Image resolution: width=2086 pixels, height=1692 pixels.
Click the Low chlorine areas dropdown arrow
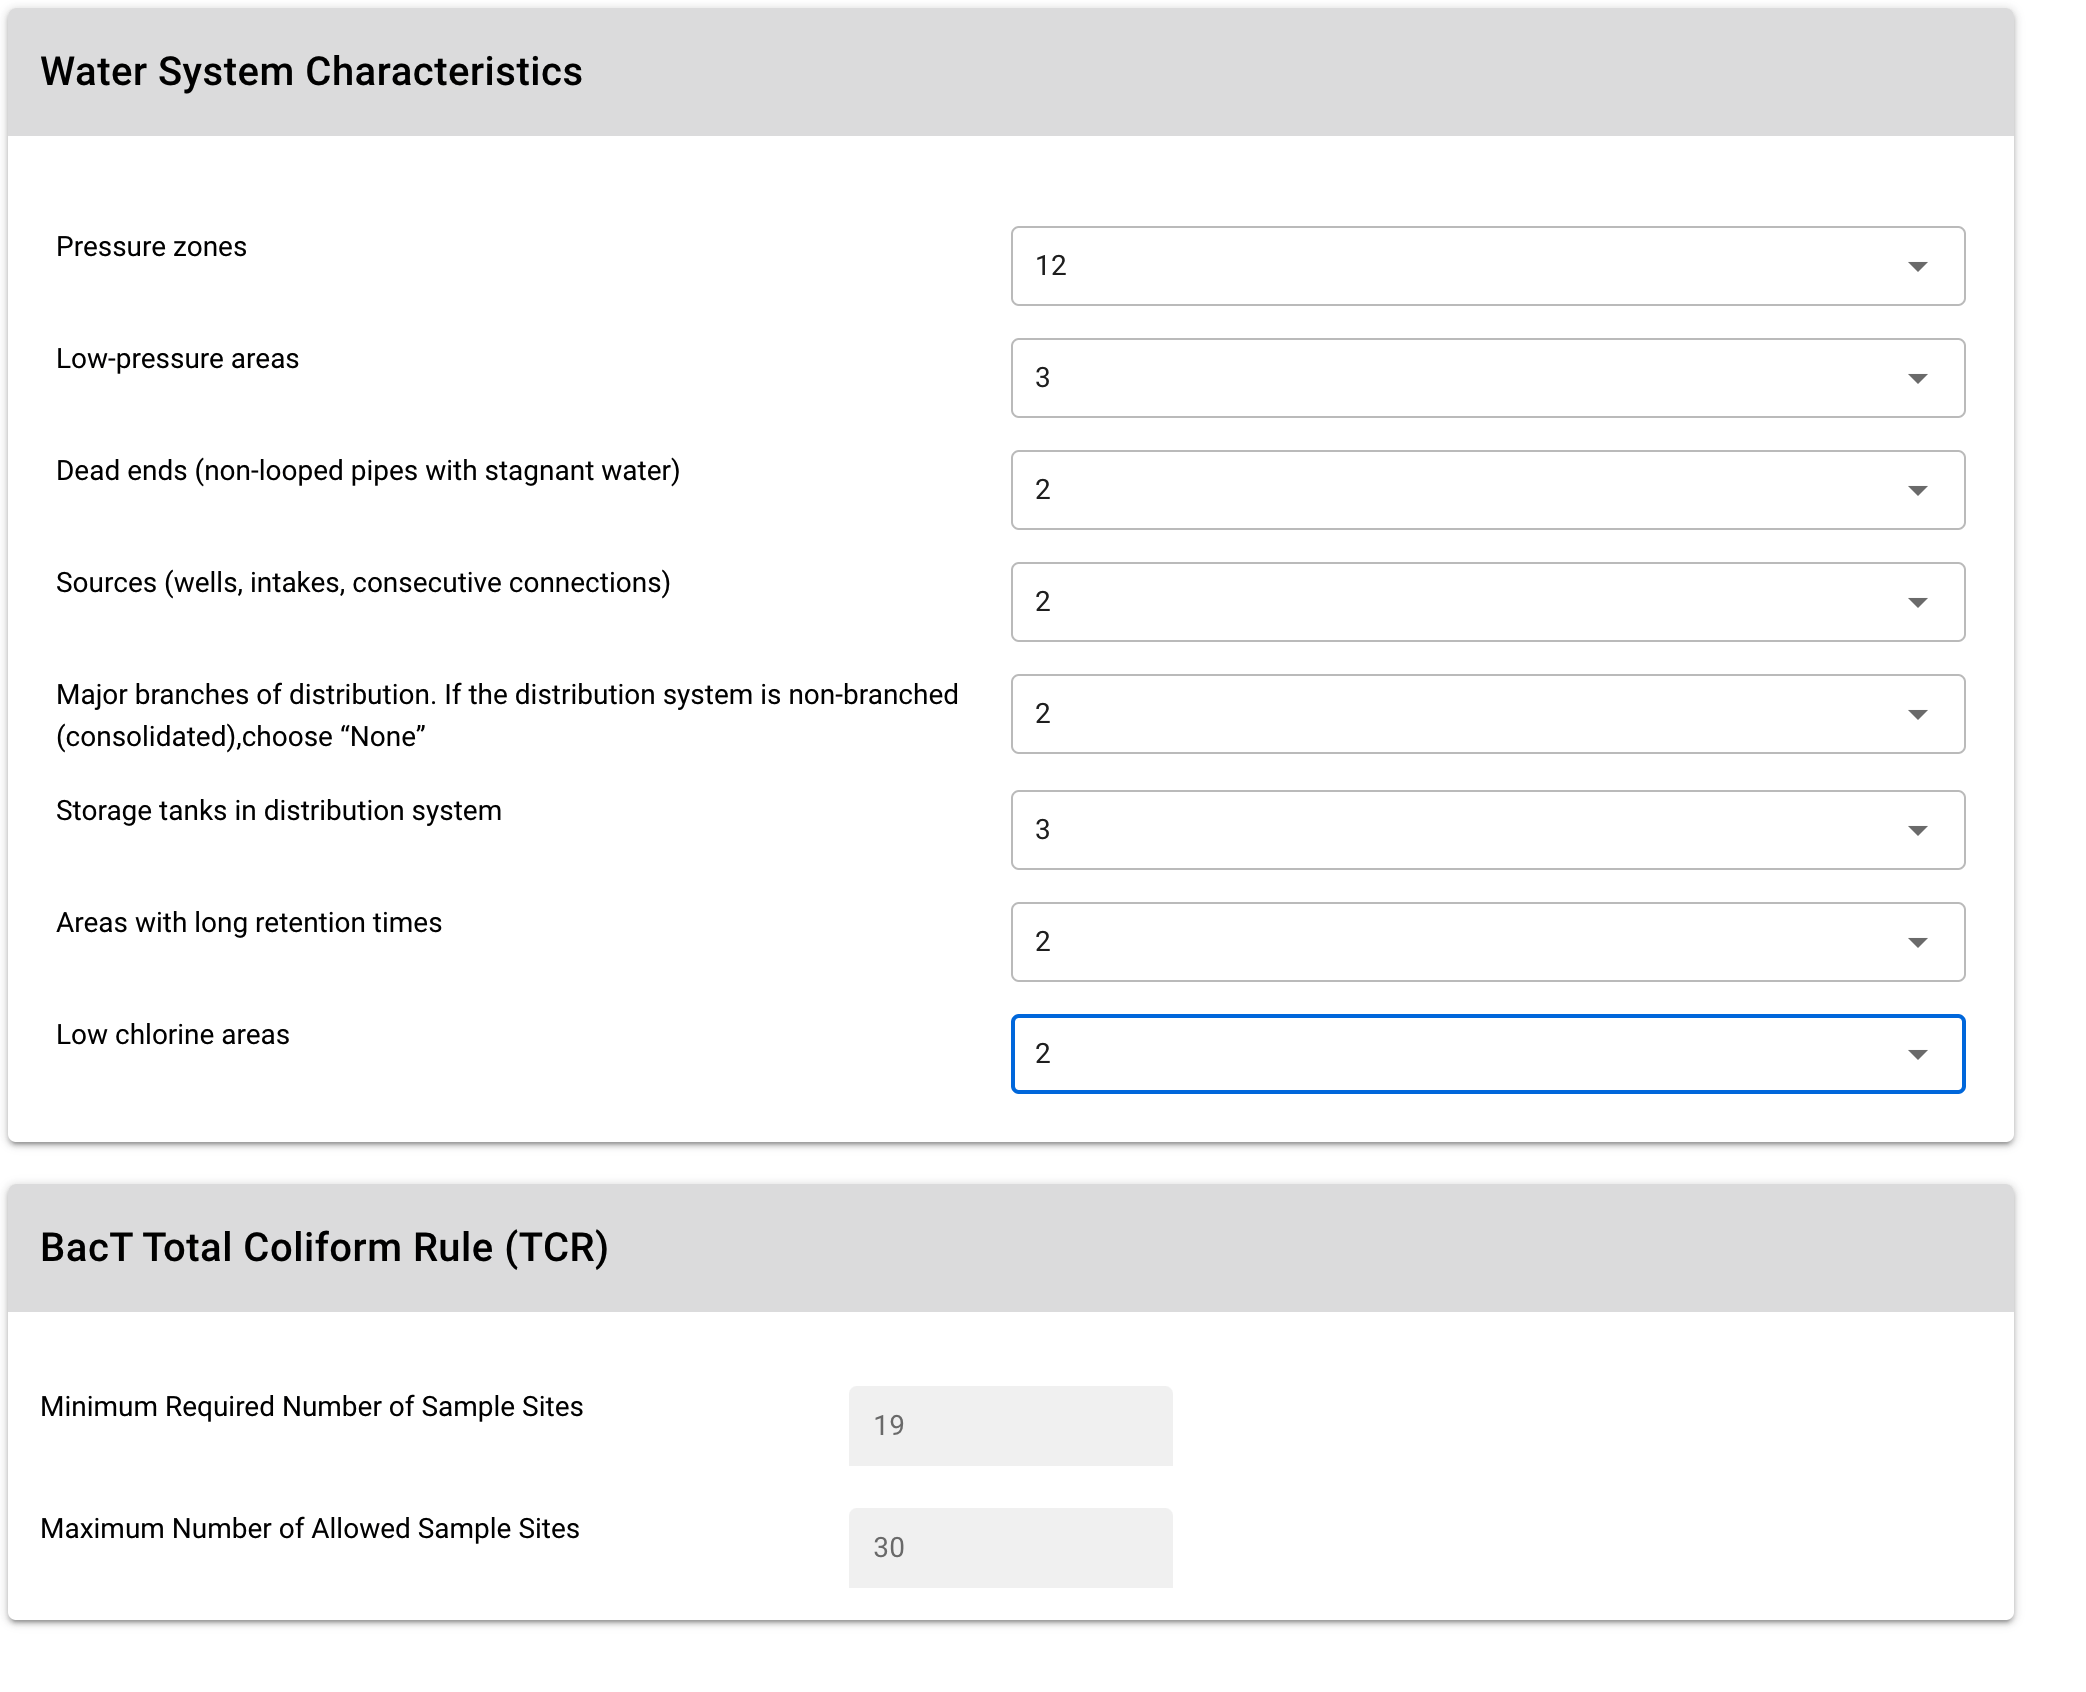tap(1917, 1055)
